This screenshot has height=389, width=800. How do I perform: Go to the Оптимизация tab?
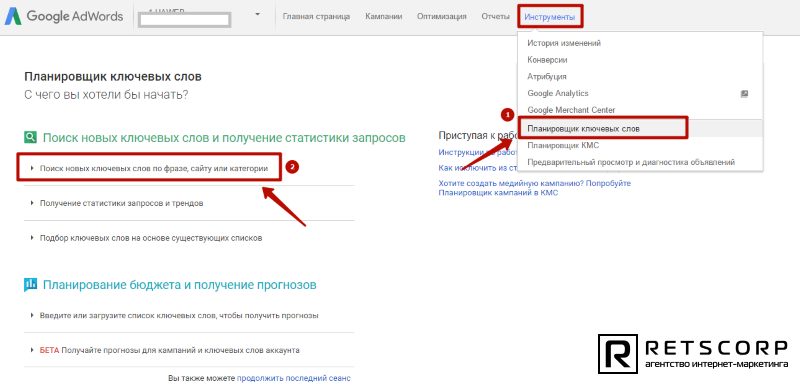point(442,16)
